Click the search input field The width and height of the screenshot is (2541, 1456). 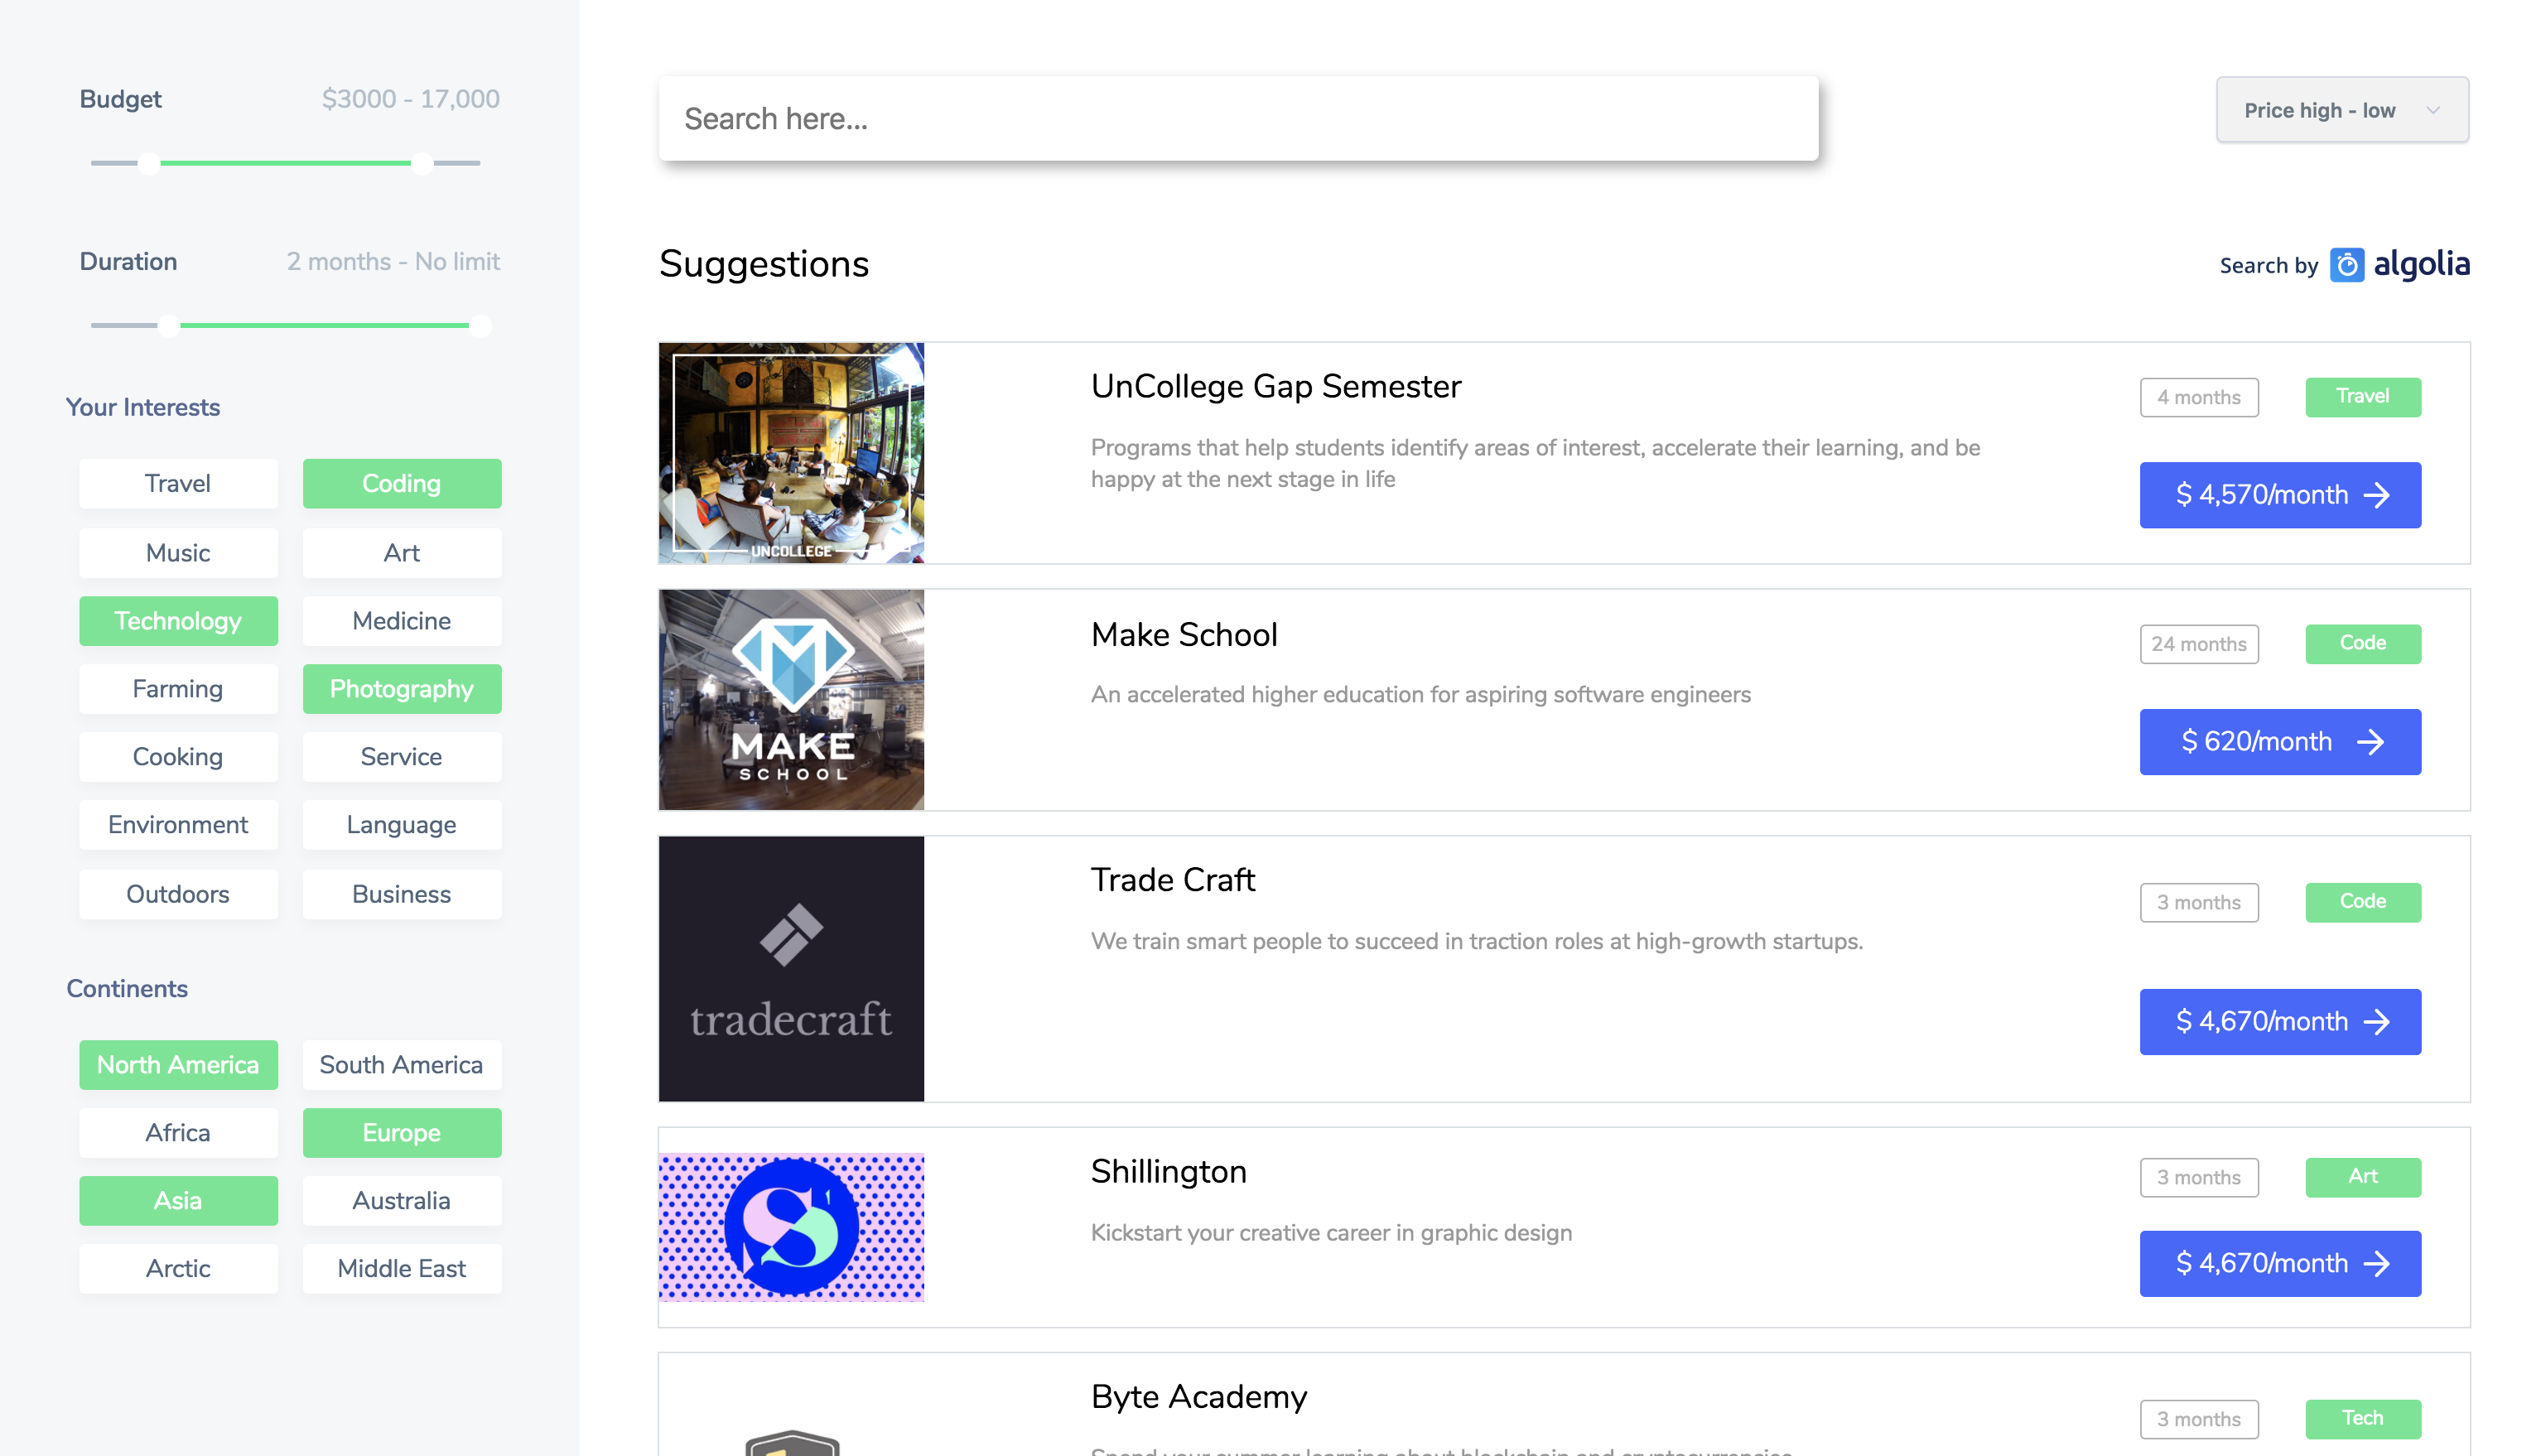click(1240, 118)
